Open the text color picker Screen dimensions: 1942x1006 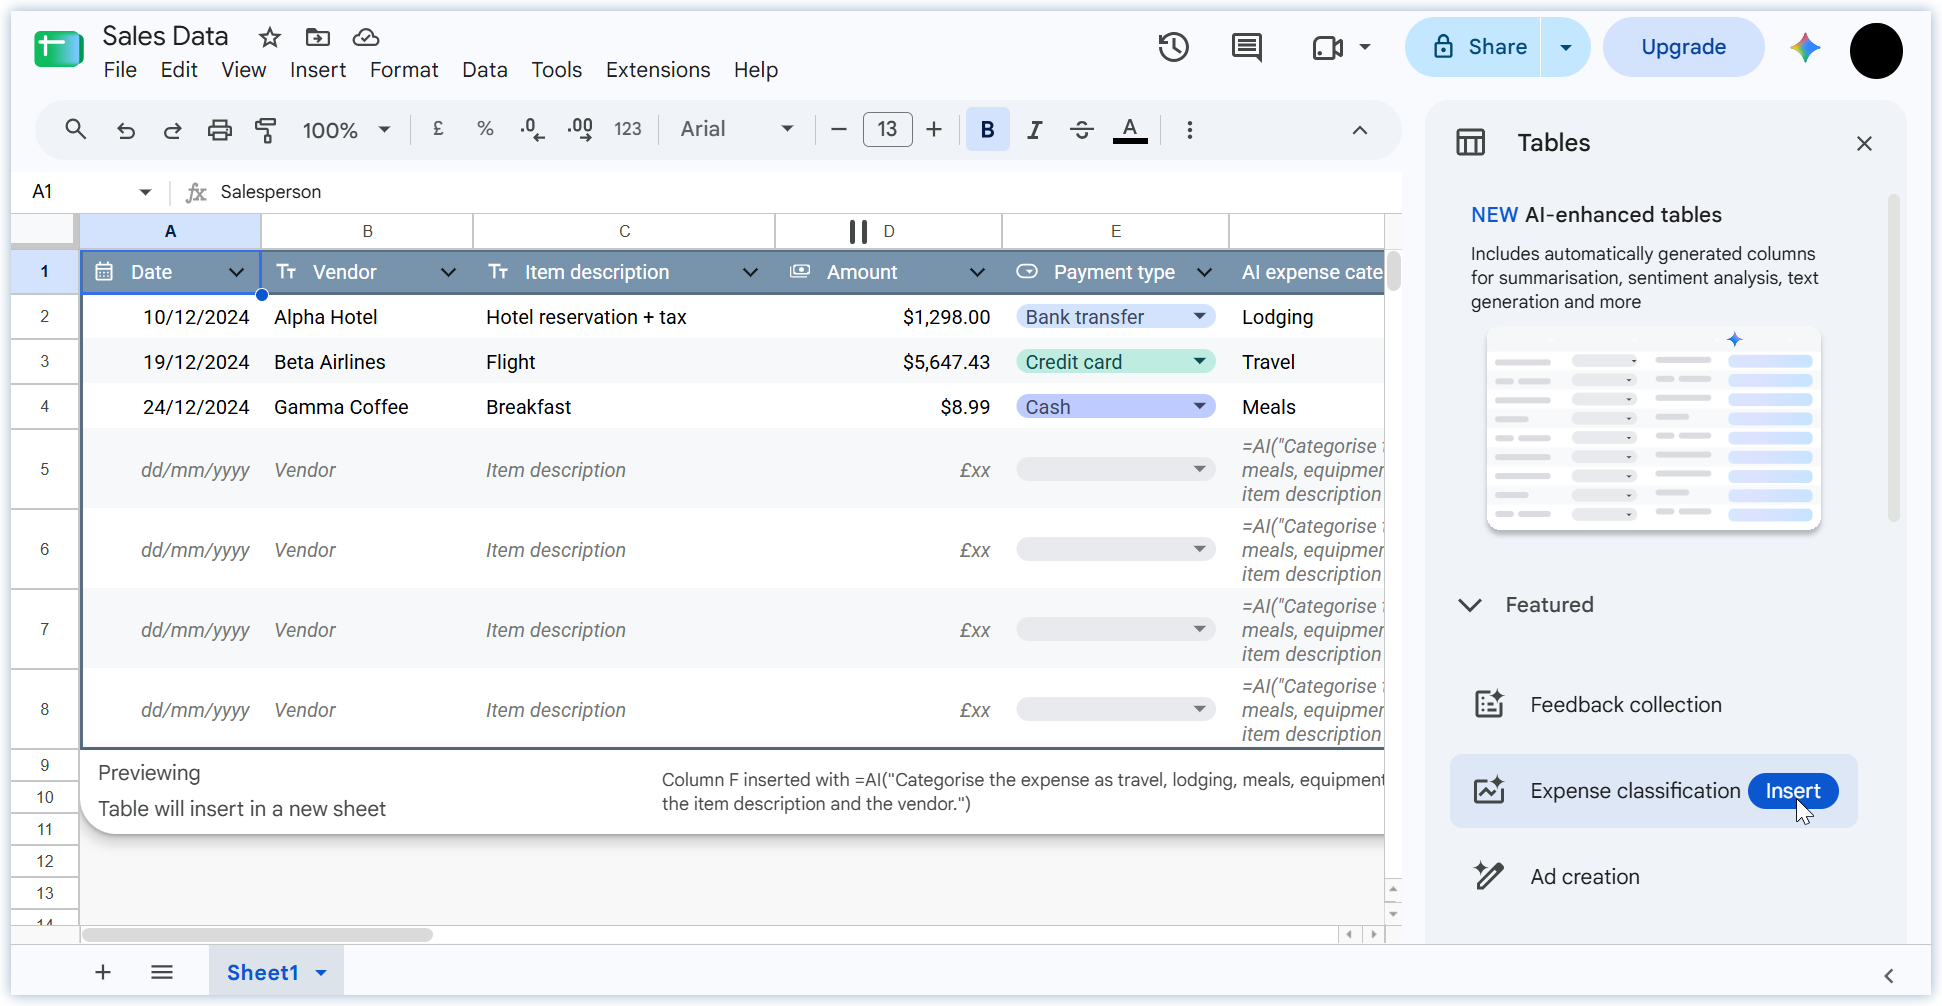(1130, 130)
